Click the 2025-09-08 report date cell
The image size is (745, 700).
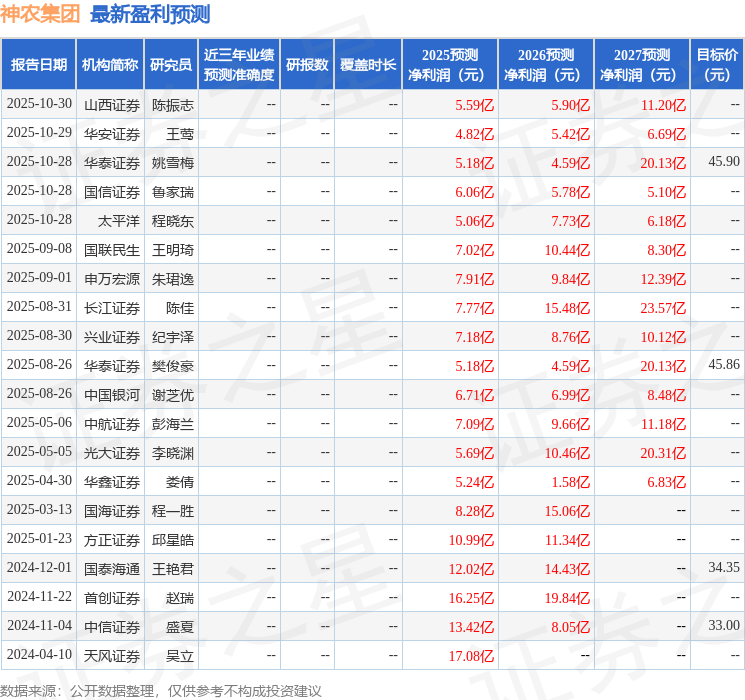point(39,250)
